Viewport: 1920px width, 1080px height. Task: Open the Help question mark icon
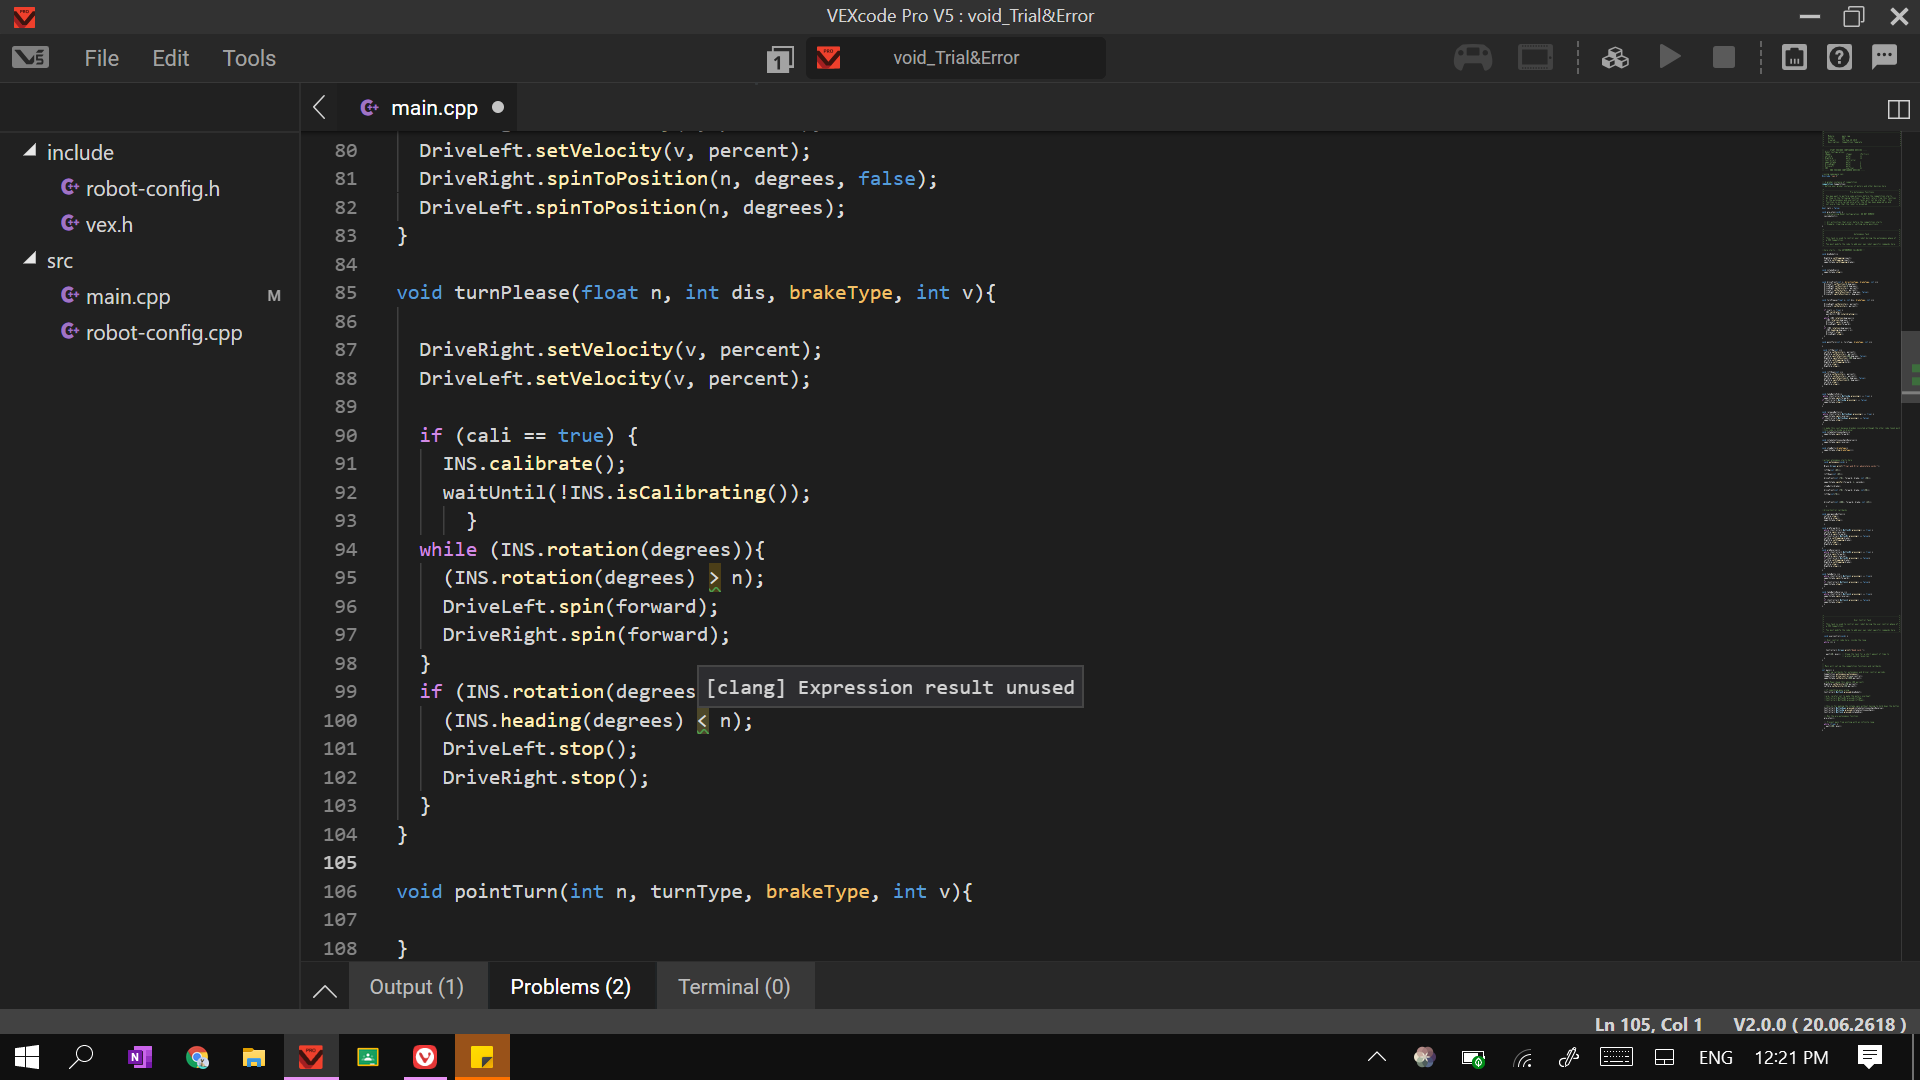point(1839,57)
